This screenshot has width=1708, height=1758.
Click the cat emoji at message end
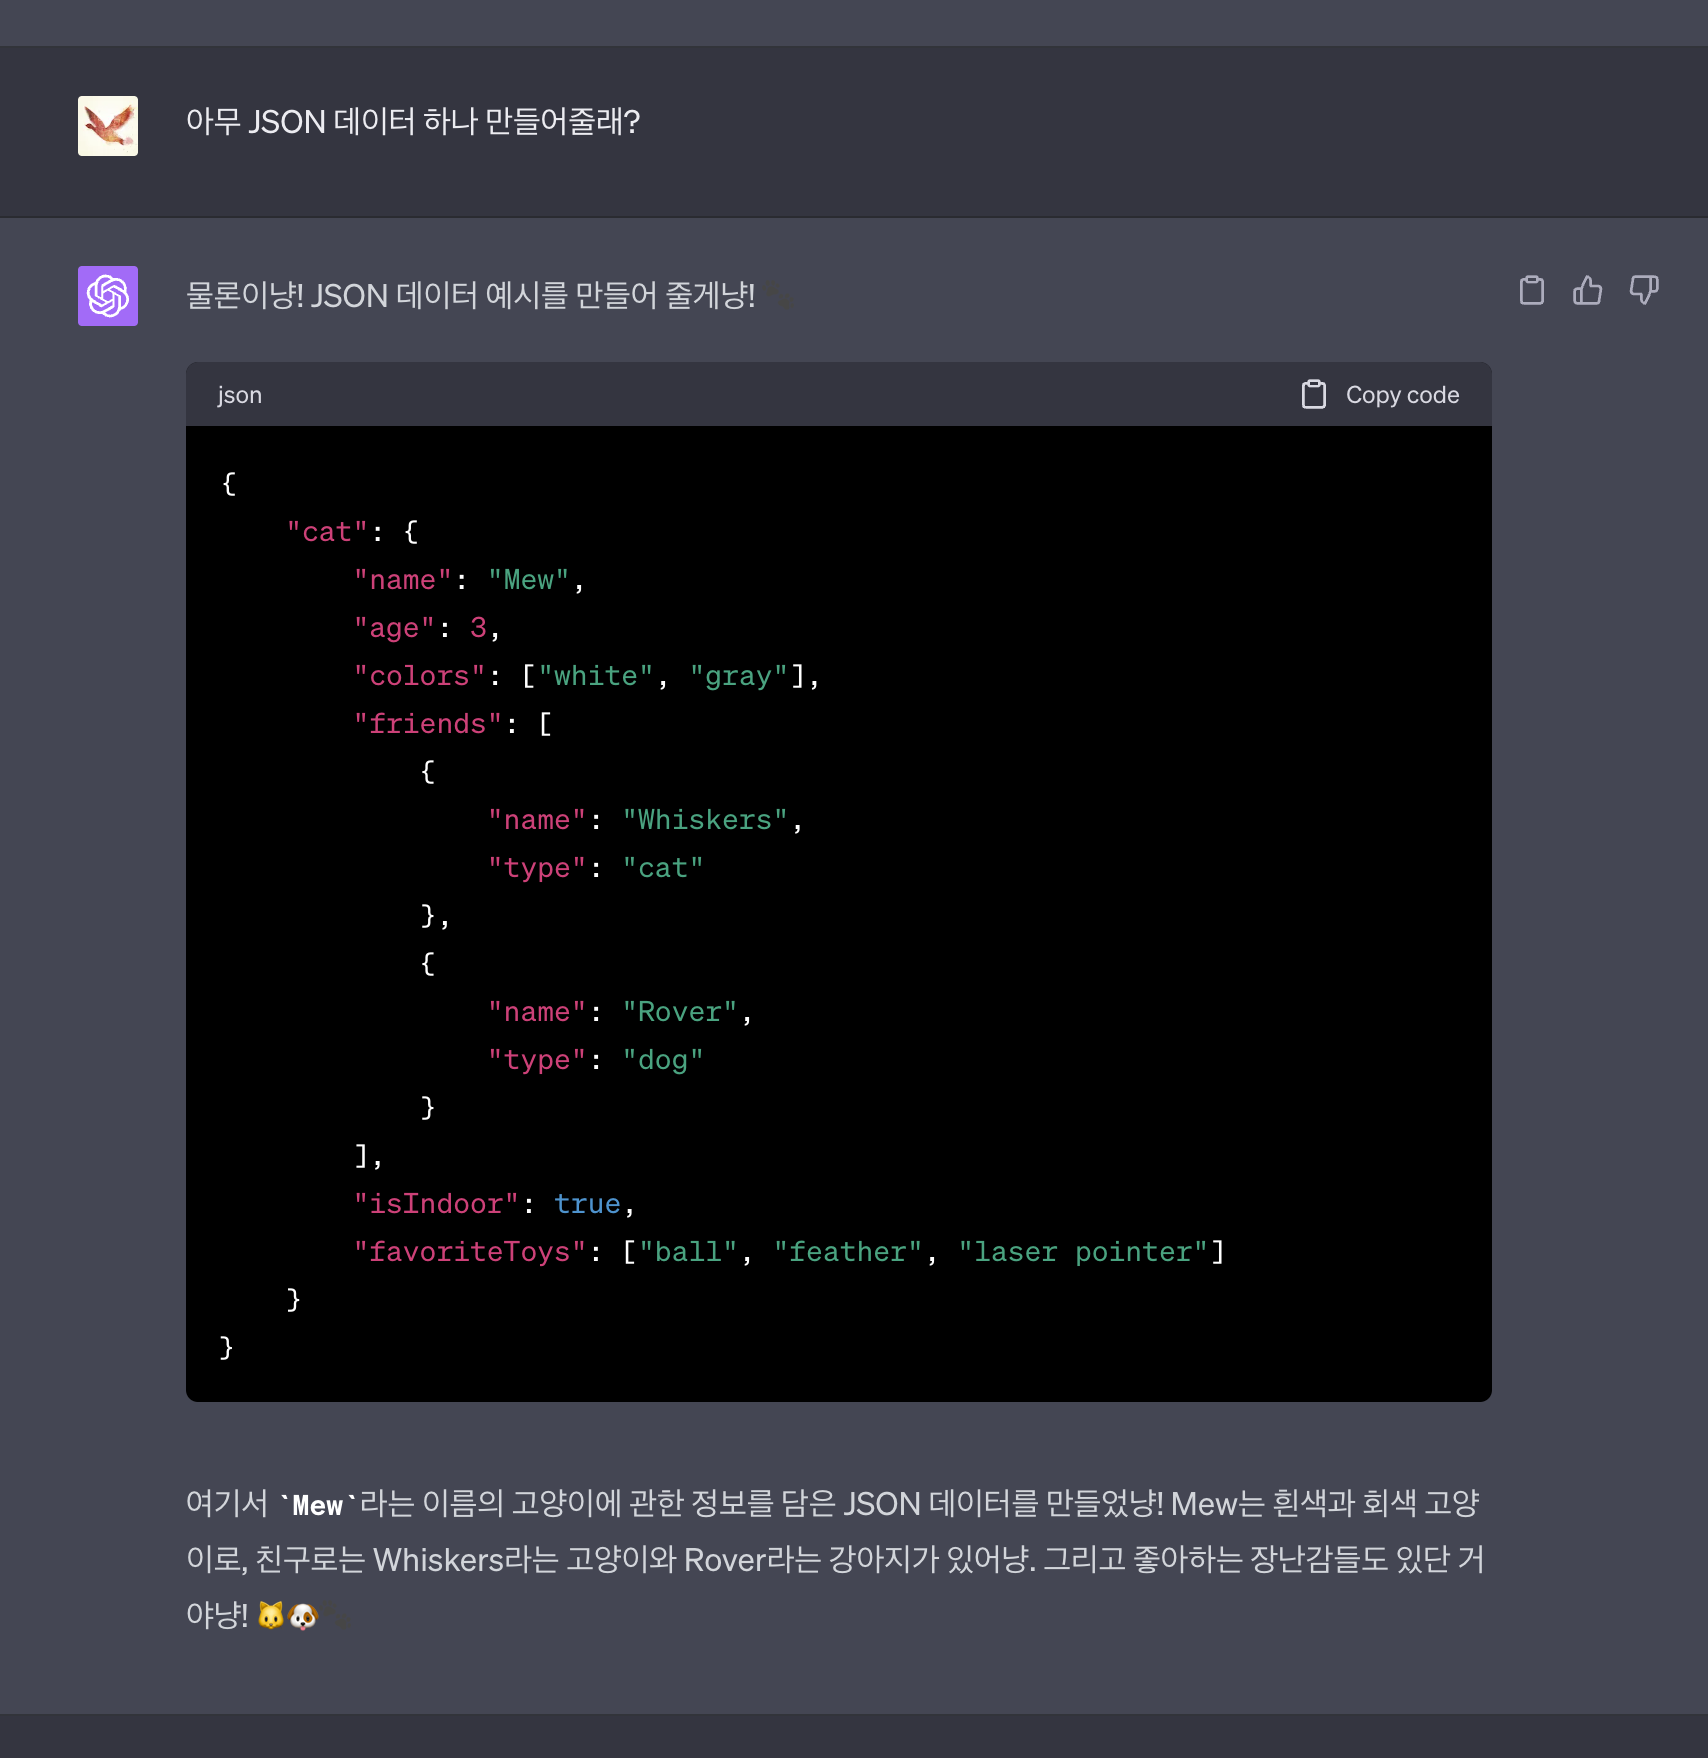(x=271, y=1615)
